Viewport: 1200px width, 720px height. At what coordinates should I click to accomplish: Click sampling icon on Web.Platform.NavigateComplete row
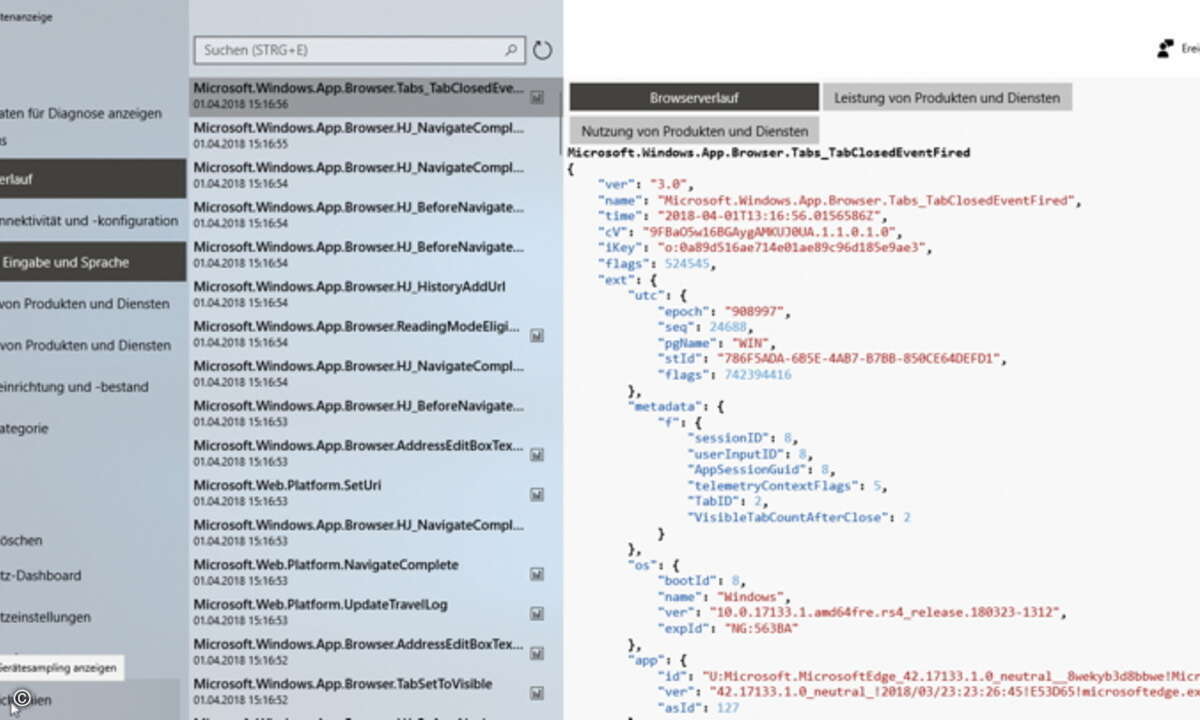tap(537, 574)
